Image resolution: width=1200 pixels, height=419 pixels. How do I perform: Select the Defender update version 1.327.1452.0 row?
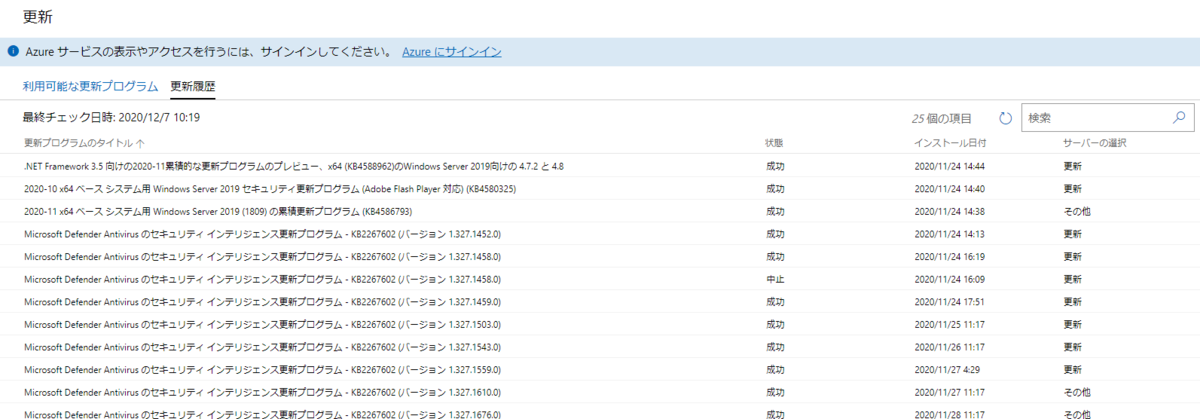(600, 234)
